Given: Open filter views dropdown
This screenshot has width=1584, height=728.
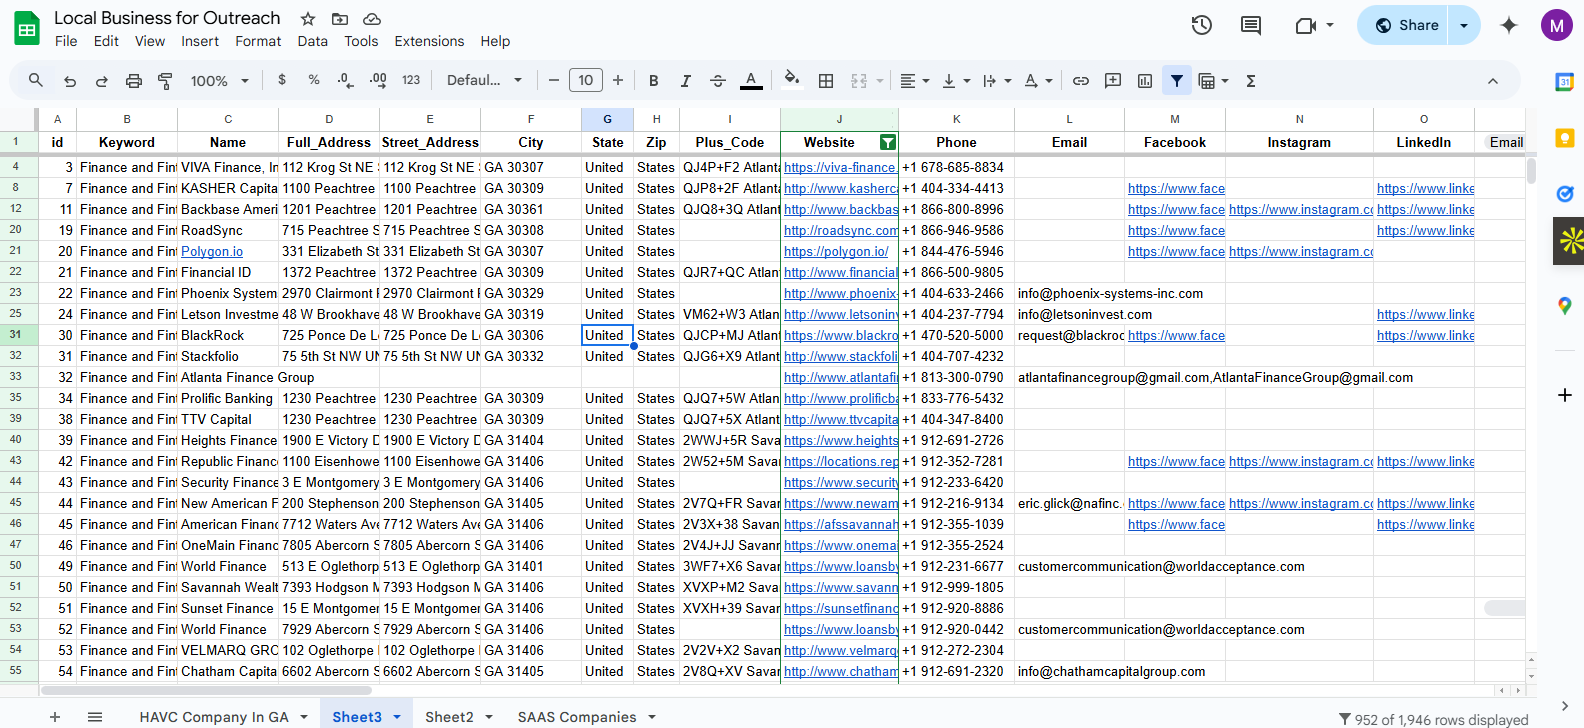Looking at the screenshot, I should pos(1213,81).
